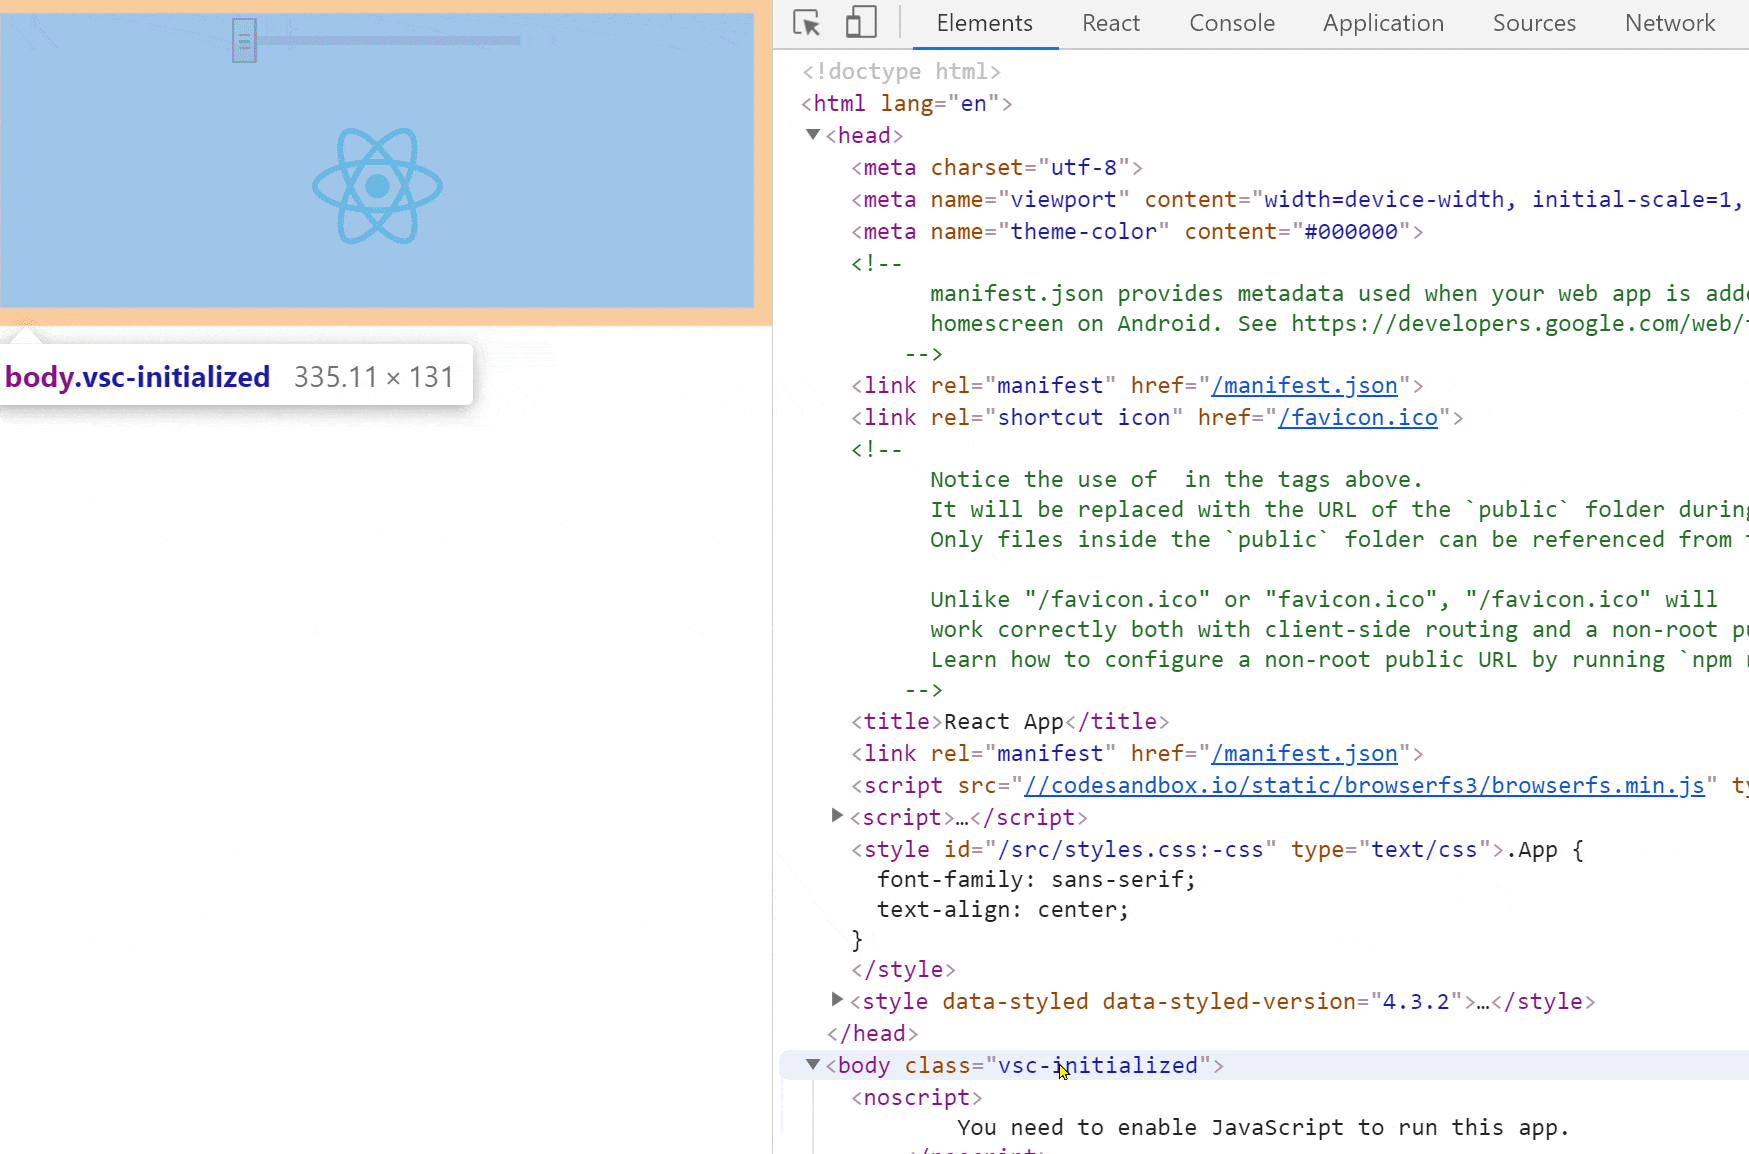Select the closing head tag
This screenshot has height=1154, width=1749.
click(x=872, y=1034)
